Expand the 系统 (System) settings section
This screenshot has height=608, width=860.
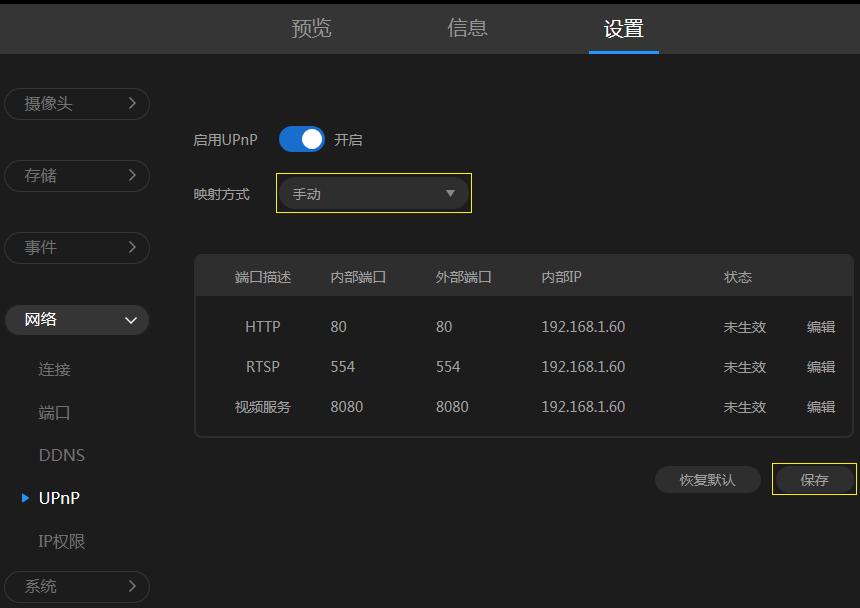77,586
